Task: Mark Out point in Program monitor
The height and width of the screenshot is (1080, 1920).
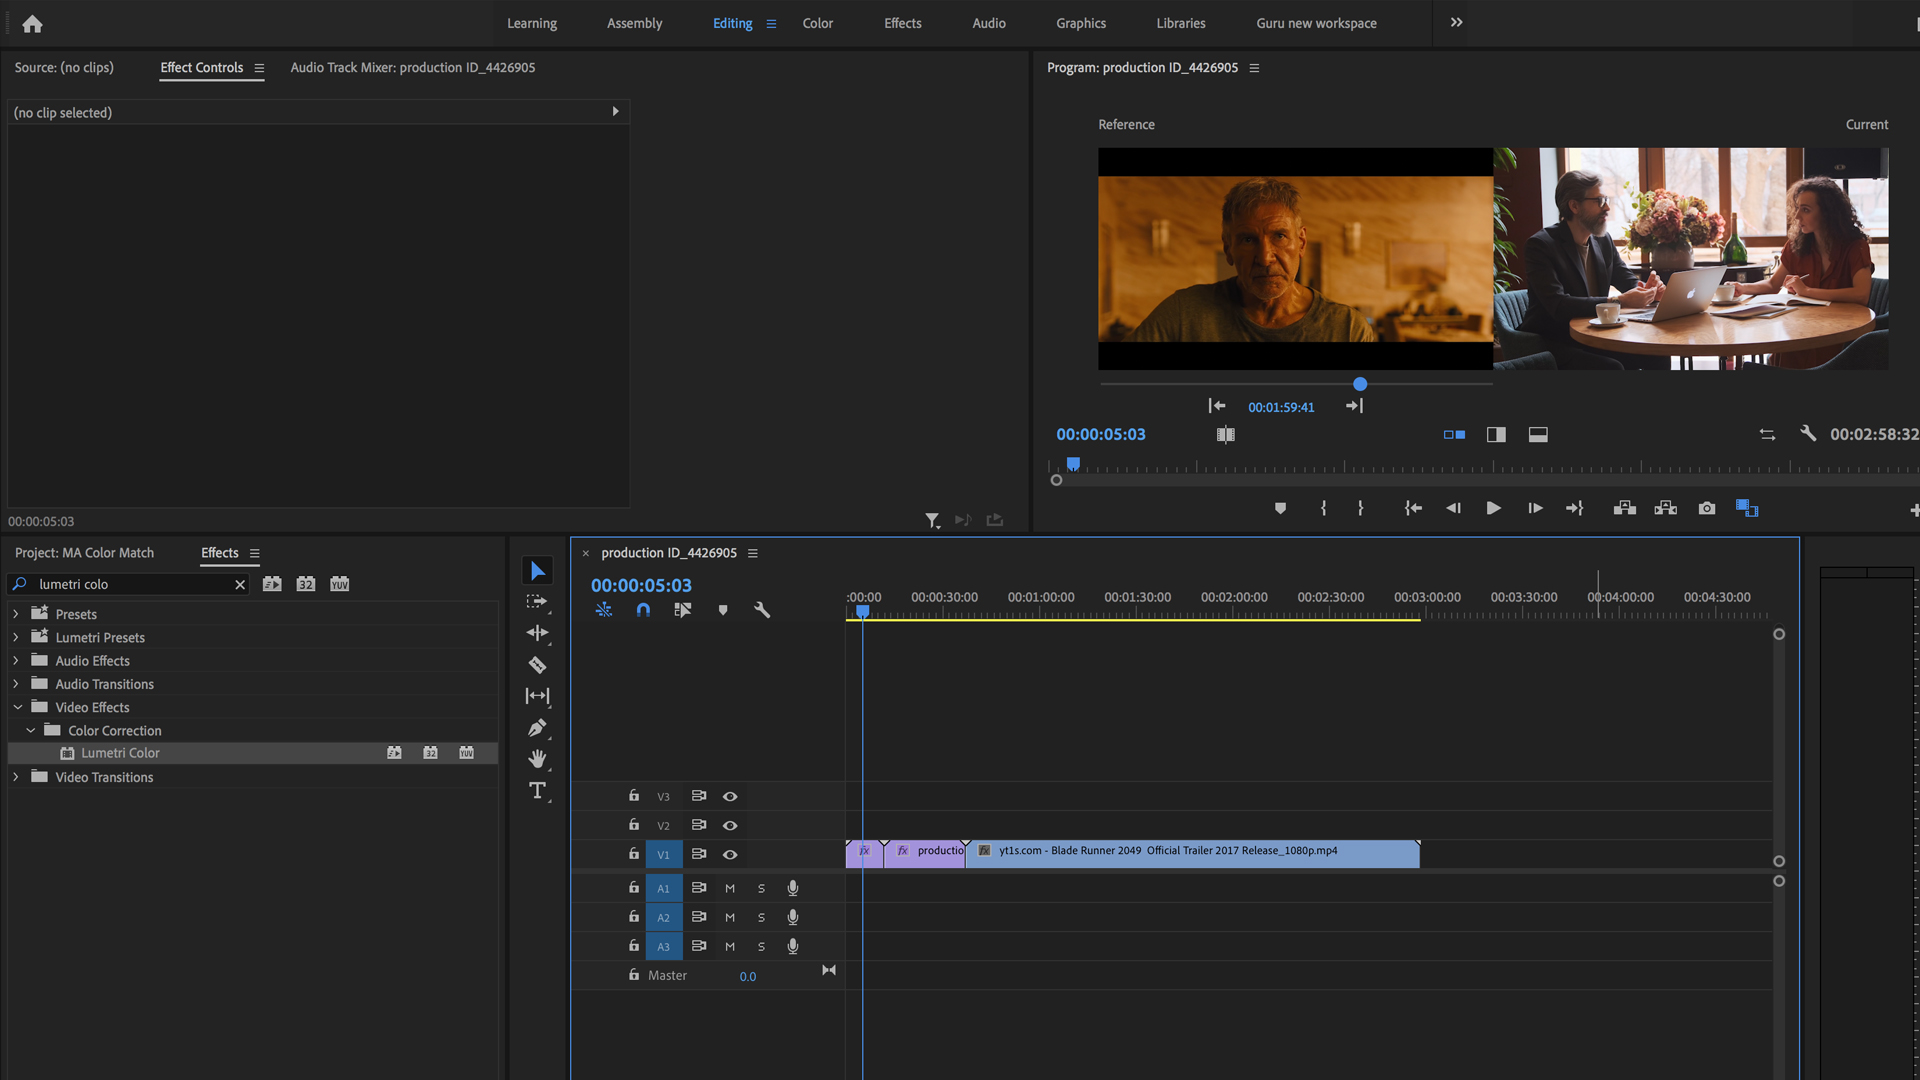Action: pyautogui.click(x=1360, y=508)
